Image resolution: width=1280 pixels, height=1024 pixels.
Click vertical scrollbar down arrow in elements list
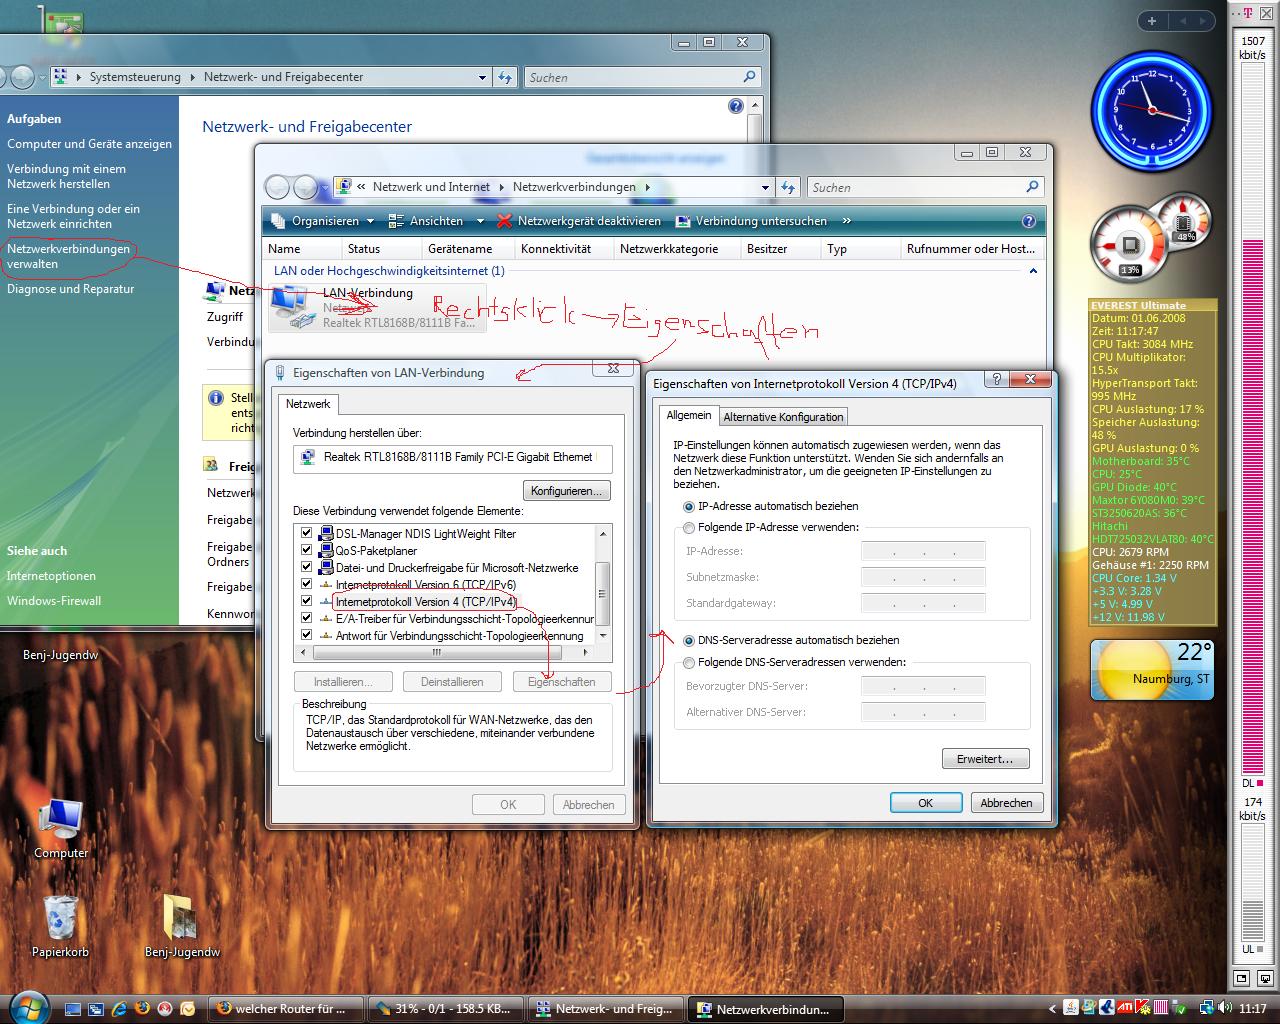click(603, 635)
